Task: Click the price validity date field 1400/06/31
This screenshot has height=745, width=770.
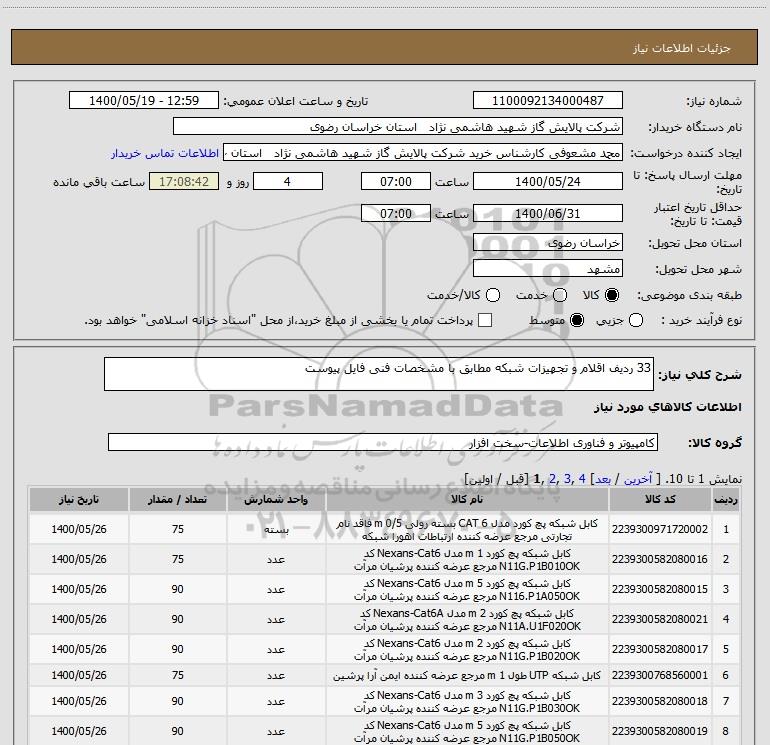Action: pyautogui.click(x=547, y=214)
